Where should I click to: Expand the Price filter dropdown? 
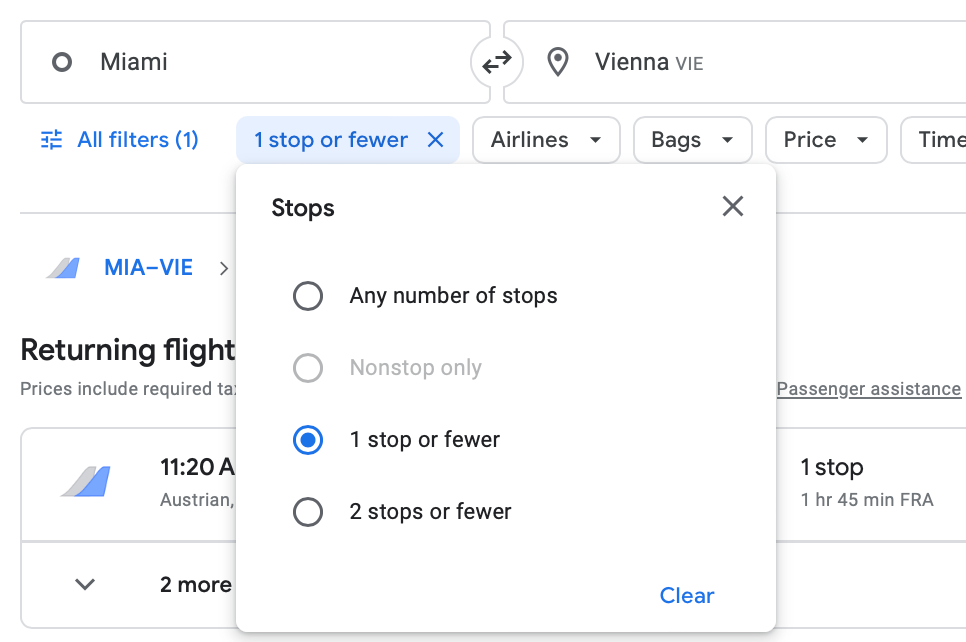tap(826, 140)
